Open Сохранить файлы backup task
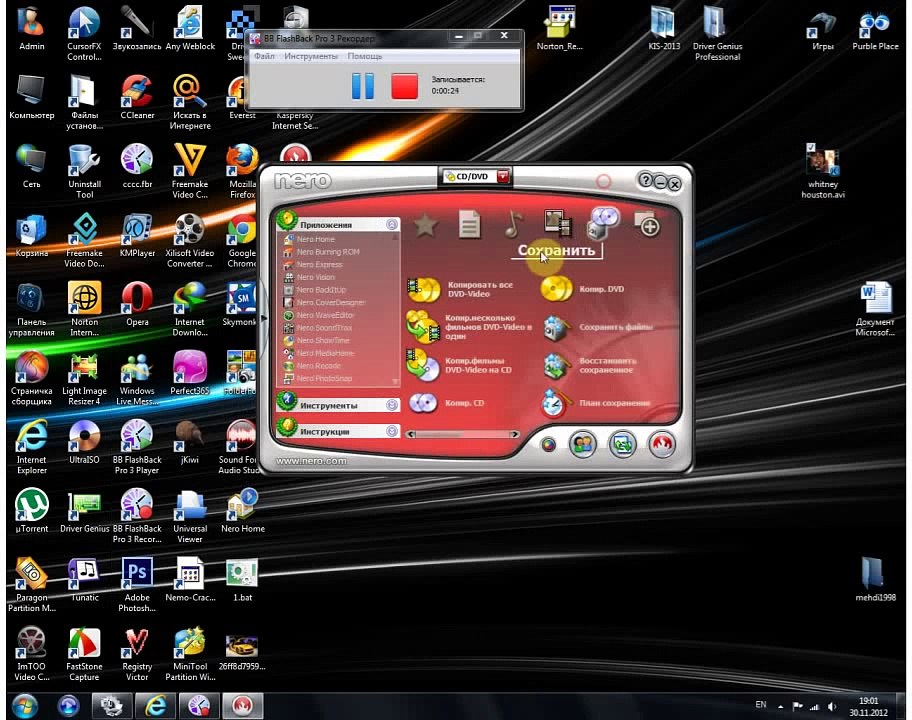Viewport: 912px width, 720px height. pos(599,327)
